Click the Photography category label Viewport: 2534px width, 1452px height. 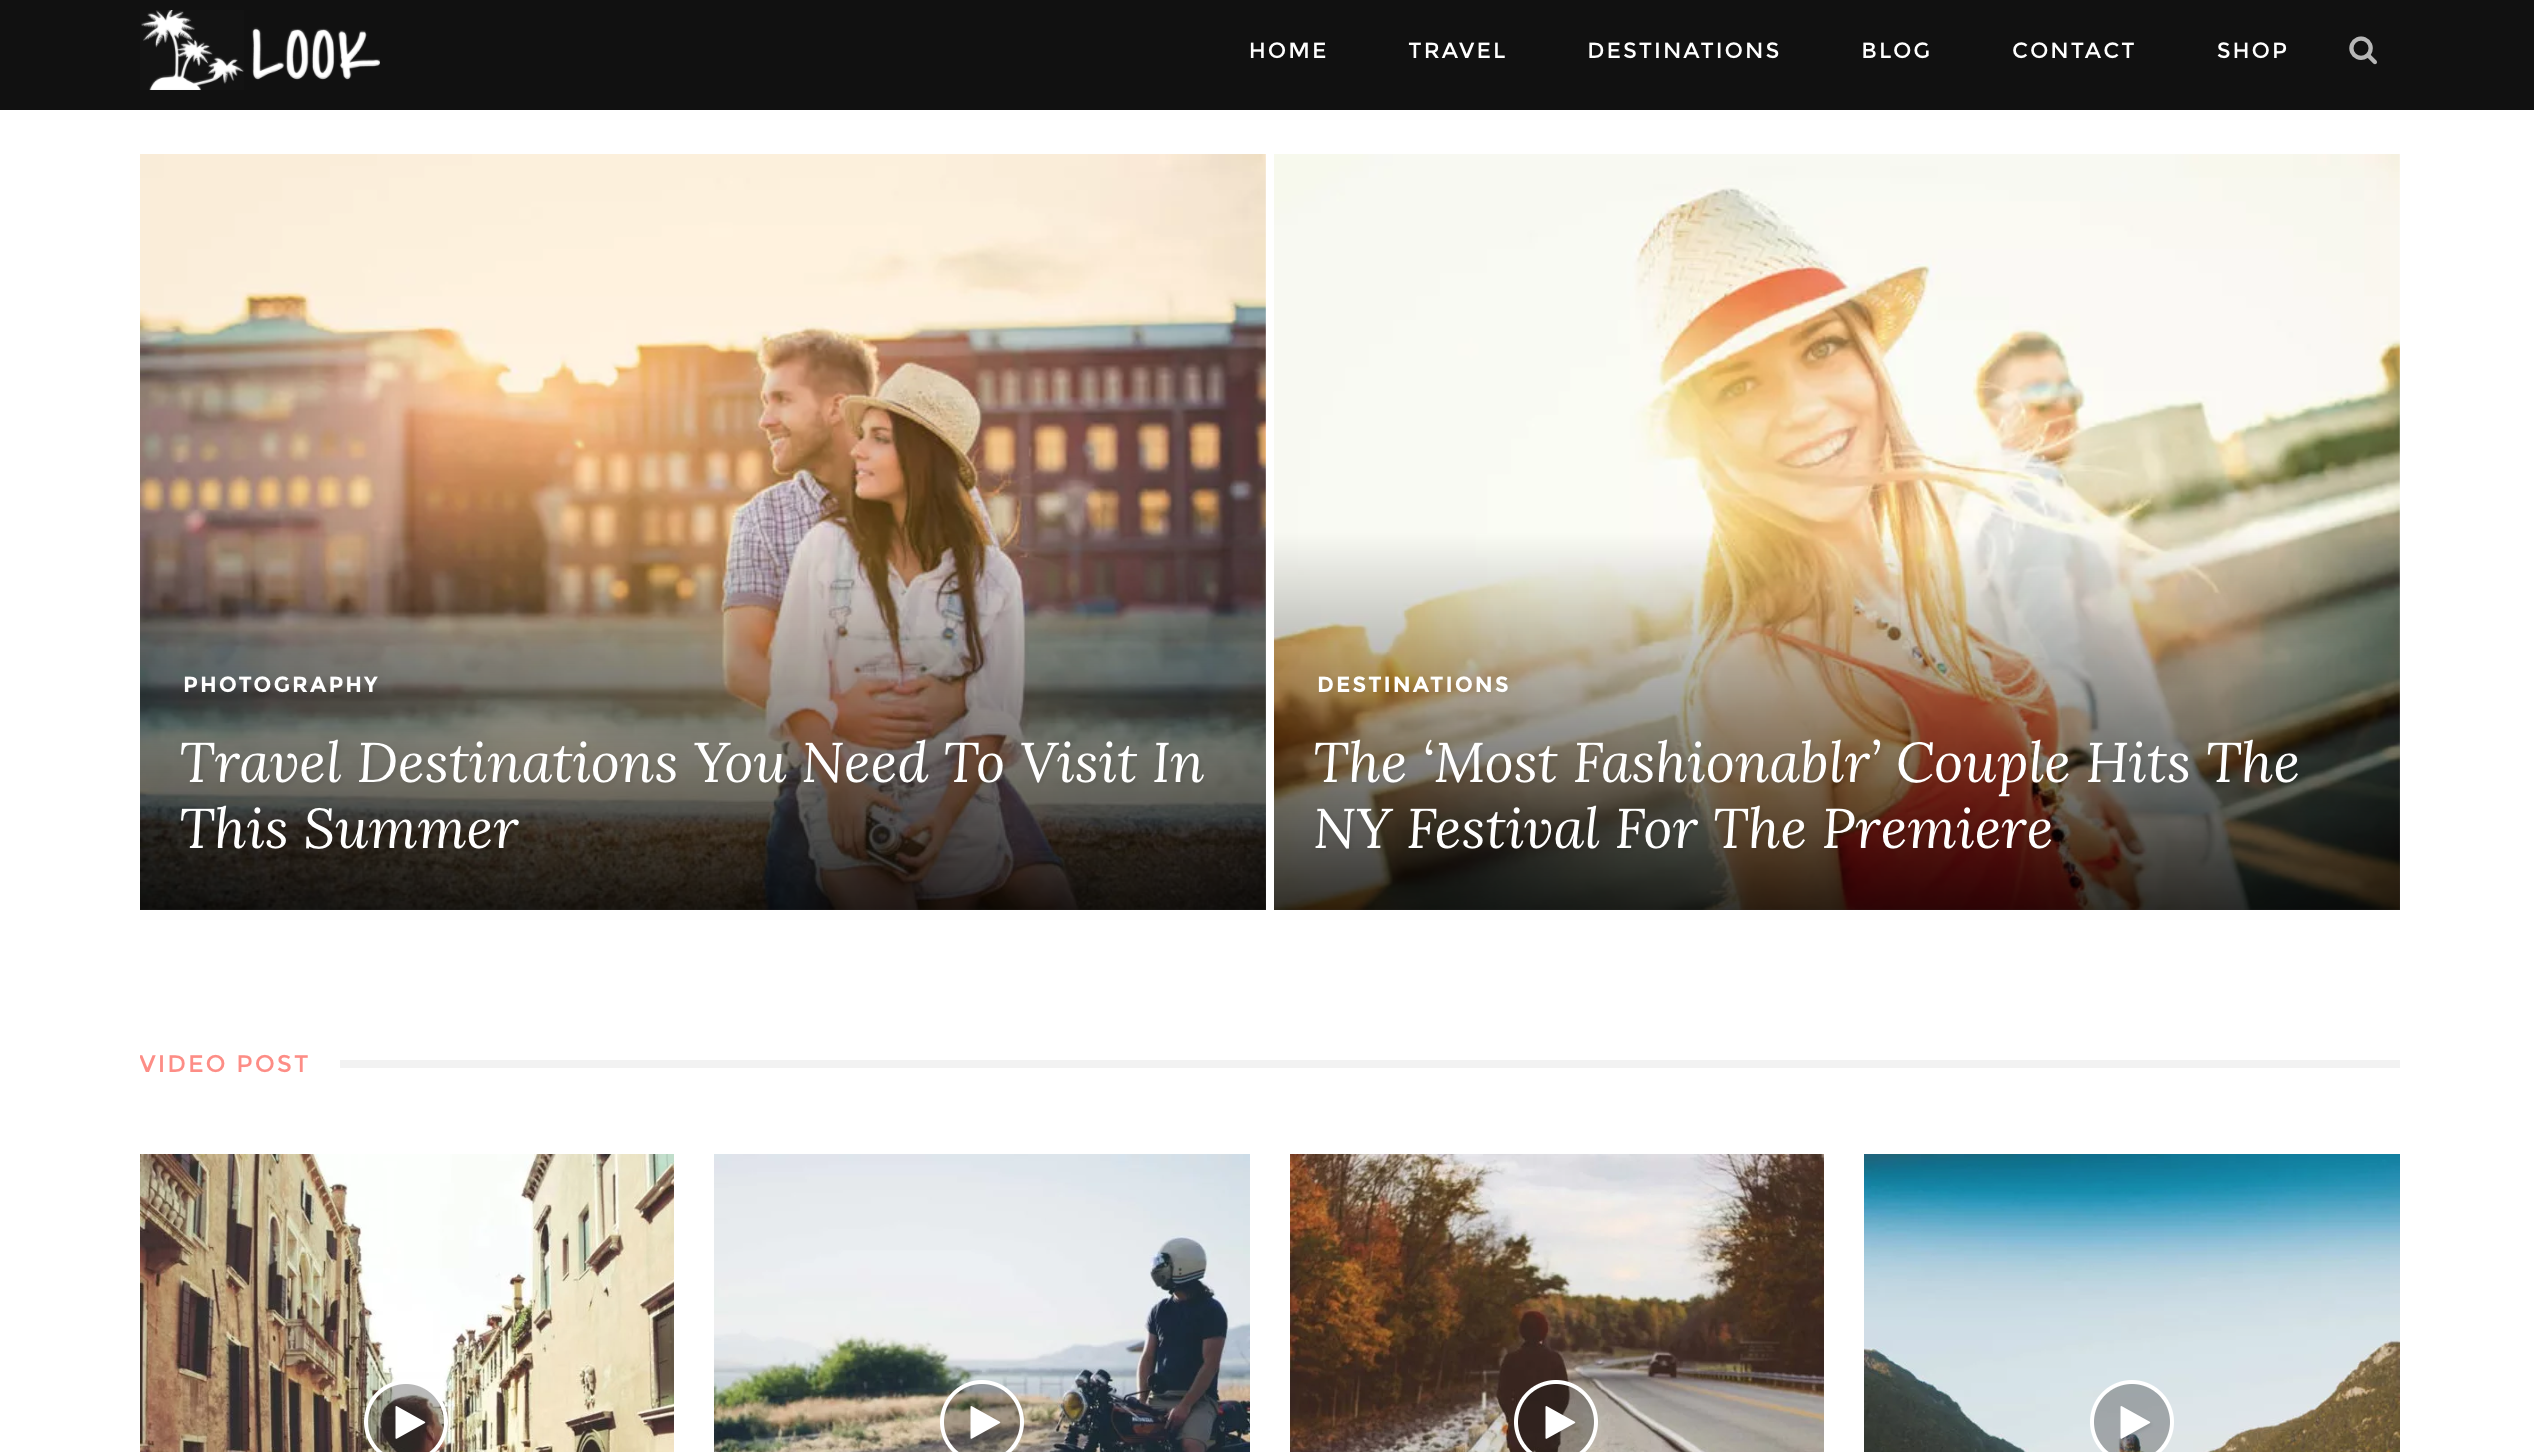coord(281,684)
